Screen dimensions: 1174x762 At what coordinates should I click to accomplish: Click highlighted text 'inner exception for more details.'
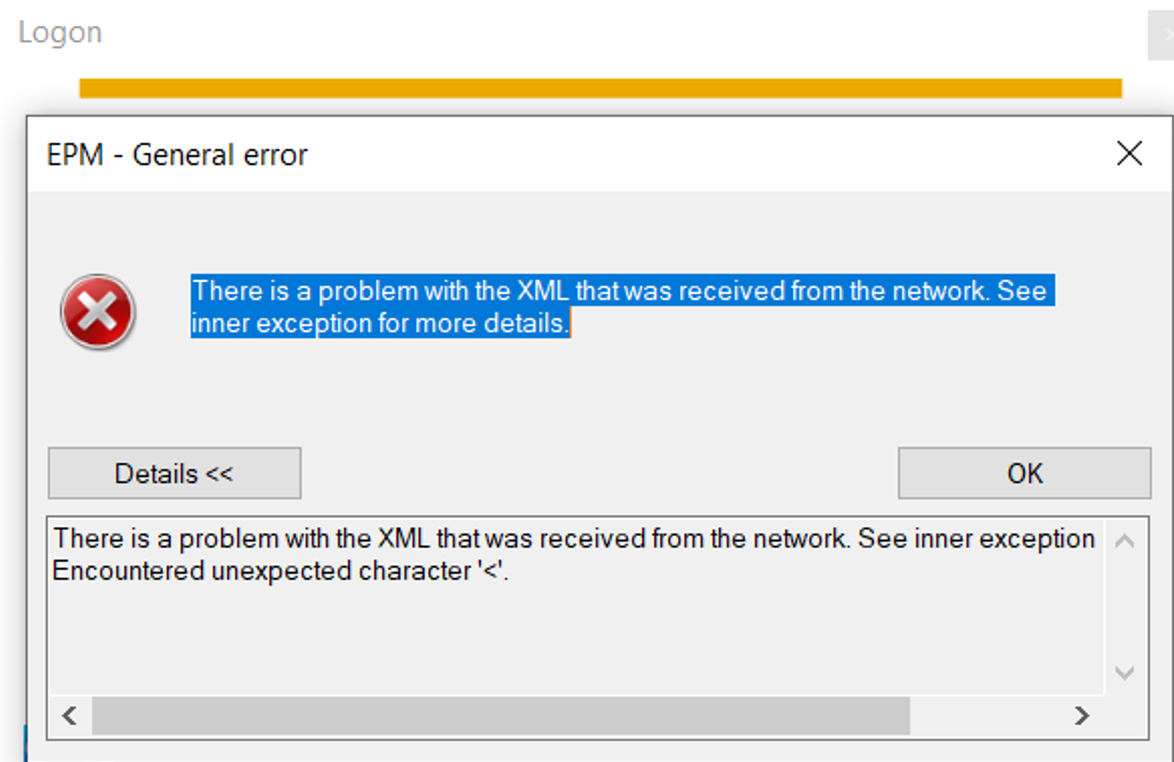click(380, 323)
